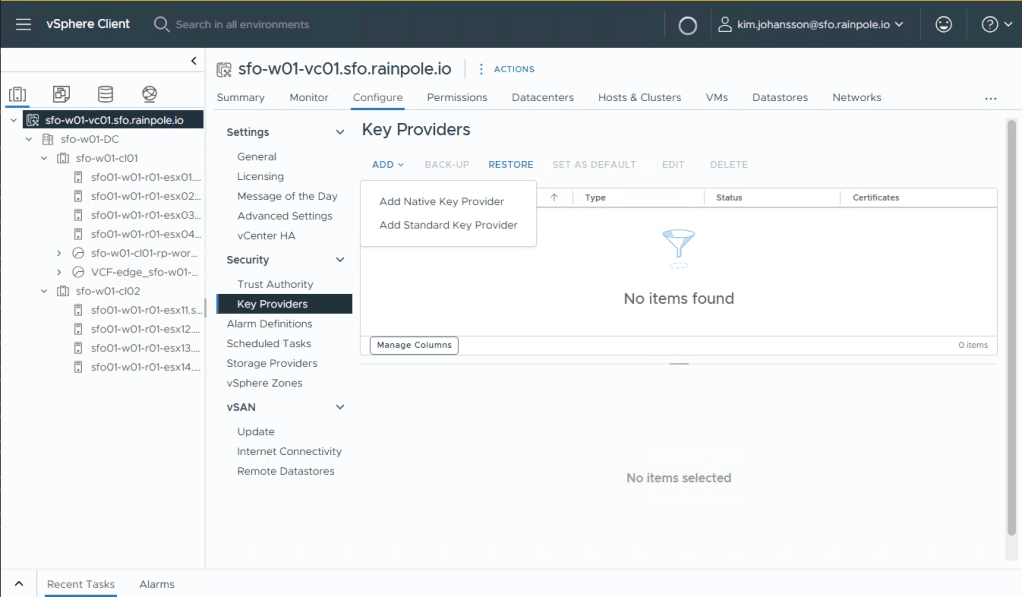1022x597 pixels.
Task: Click the refresh spinner icon in header
Action: click(x=687, y=26)
